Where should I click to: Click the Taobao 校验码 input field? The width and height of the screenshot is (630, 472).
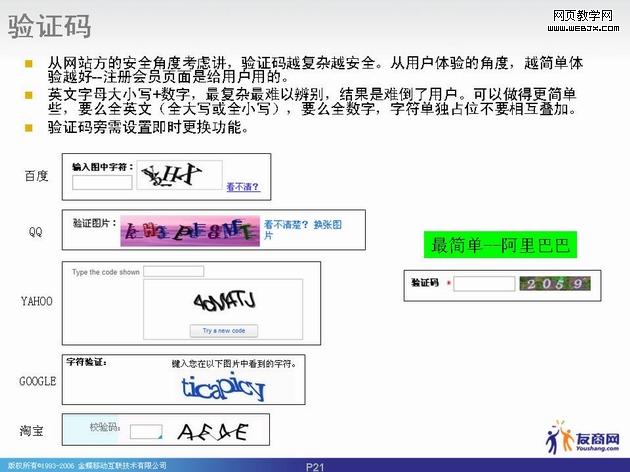(146, 432)
